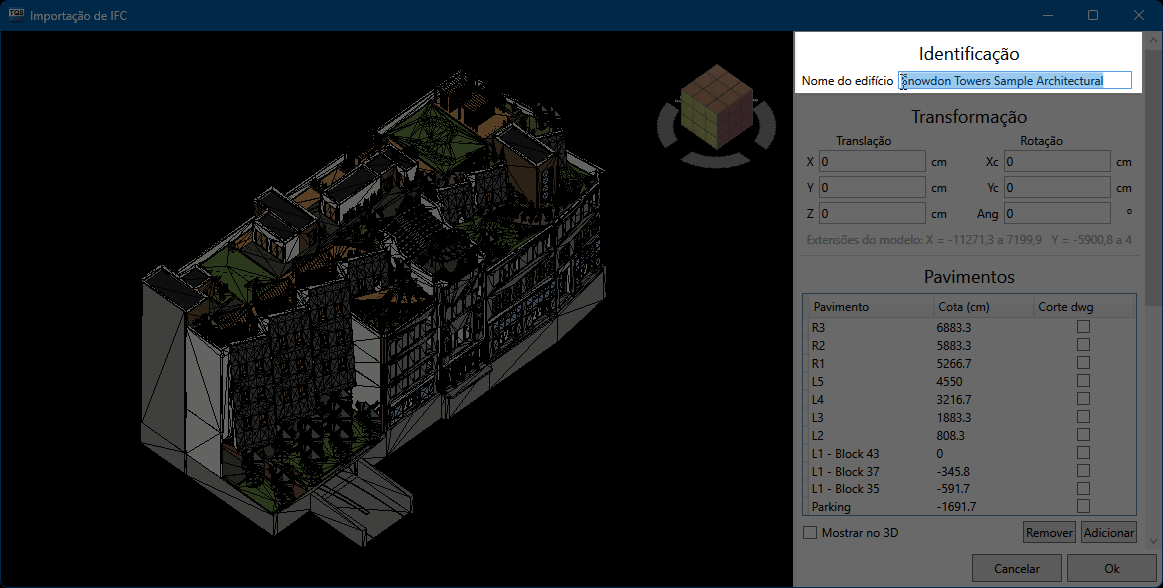Enable Corte dwg for pavimento R3
The image size is (1163, 588).
(1083, 327)
